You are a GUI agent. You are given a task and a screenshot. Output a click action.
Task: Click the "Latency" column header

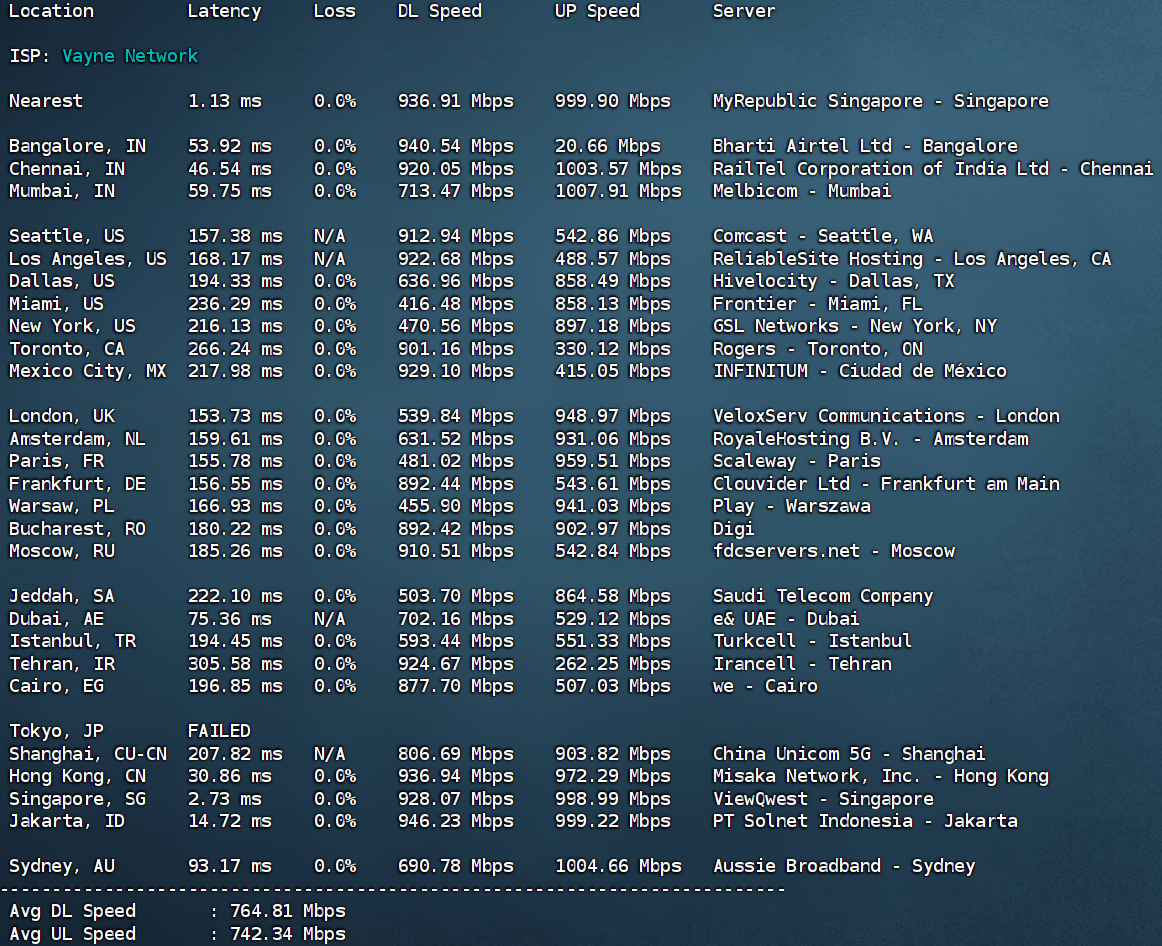[224, 11]
